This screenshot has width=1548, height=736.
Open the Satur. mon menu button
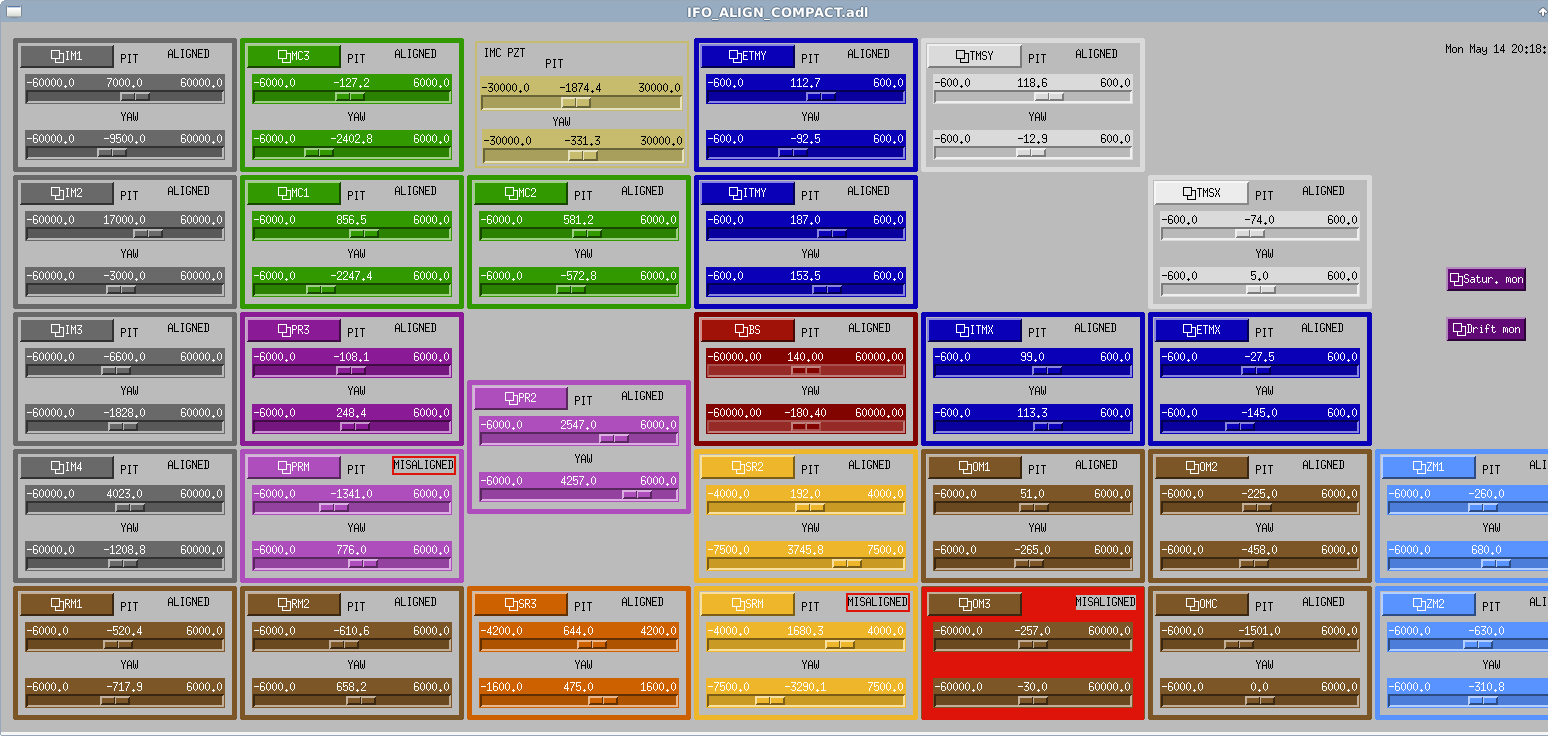coord(1486,280)
